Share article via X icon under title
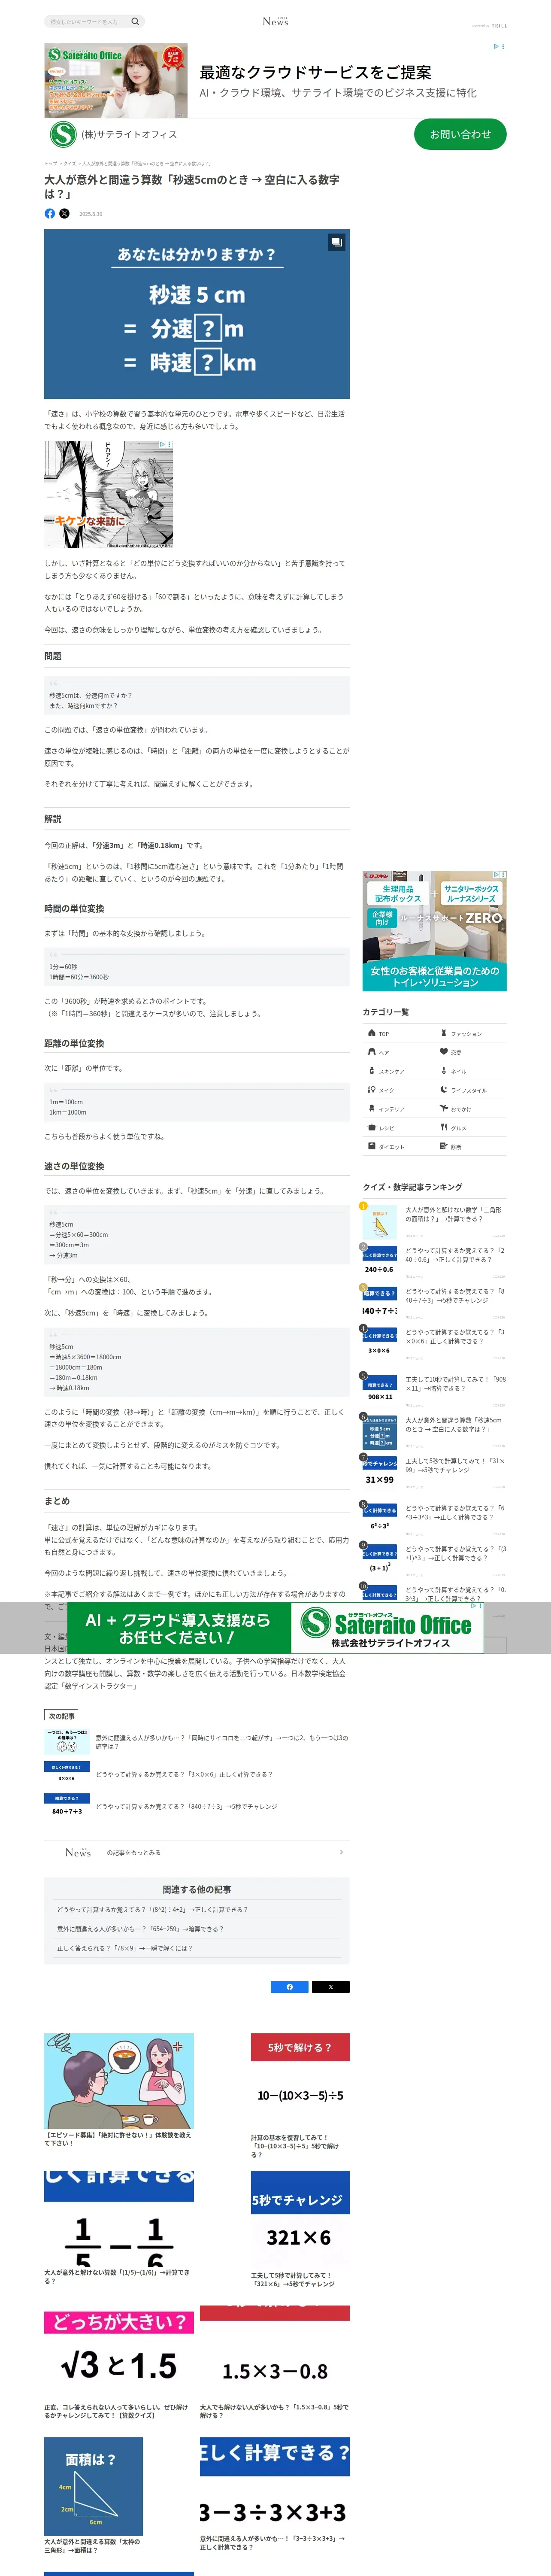The height and width of the screenshot is (2576, 551). coord(65,213)
